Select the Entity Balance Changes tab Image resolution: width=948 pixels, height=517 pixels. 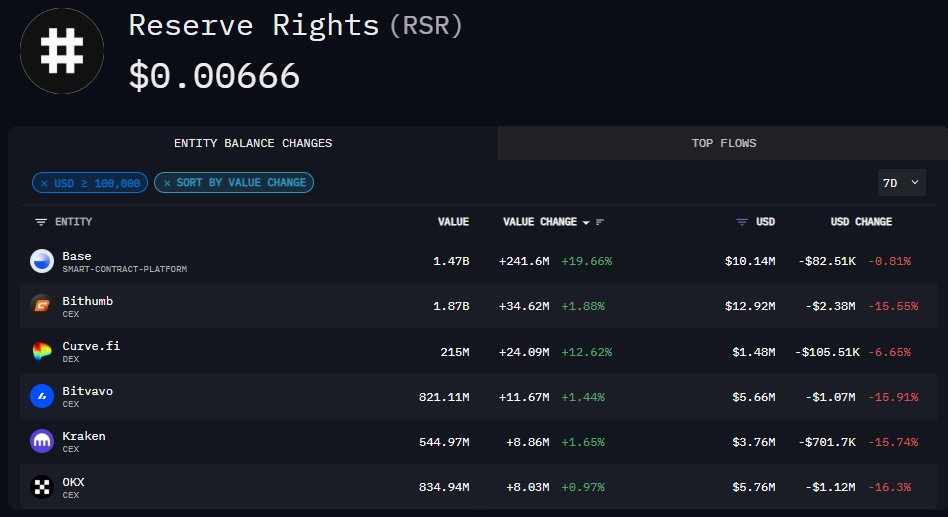pos(253,143)
